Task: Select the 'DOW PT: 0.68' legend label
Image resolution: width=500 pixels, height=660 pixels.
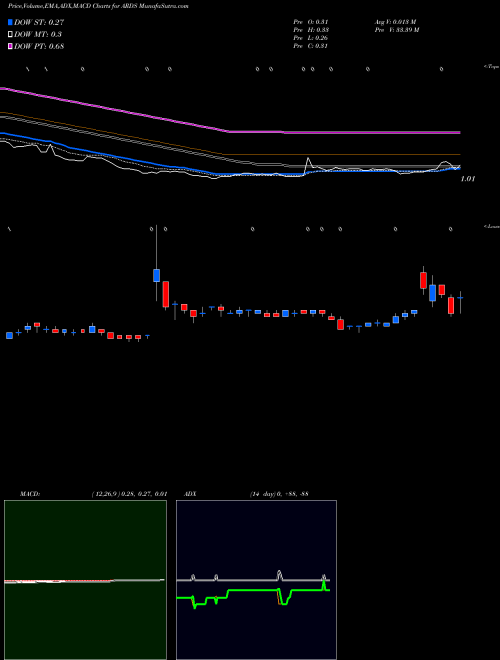Action: pyautogui.click(x=39, y=46)
